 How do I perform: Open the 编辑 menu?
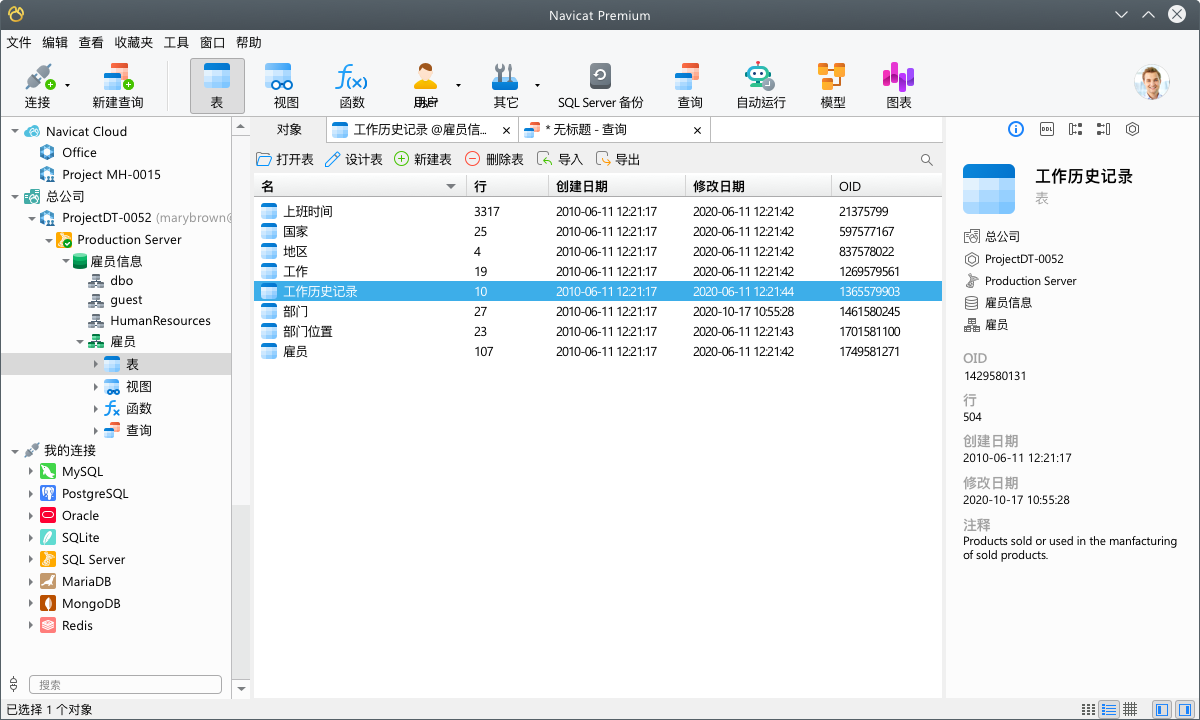click(x=55, y=43)
